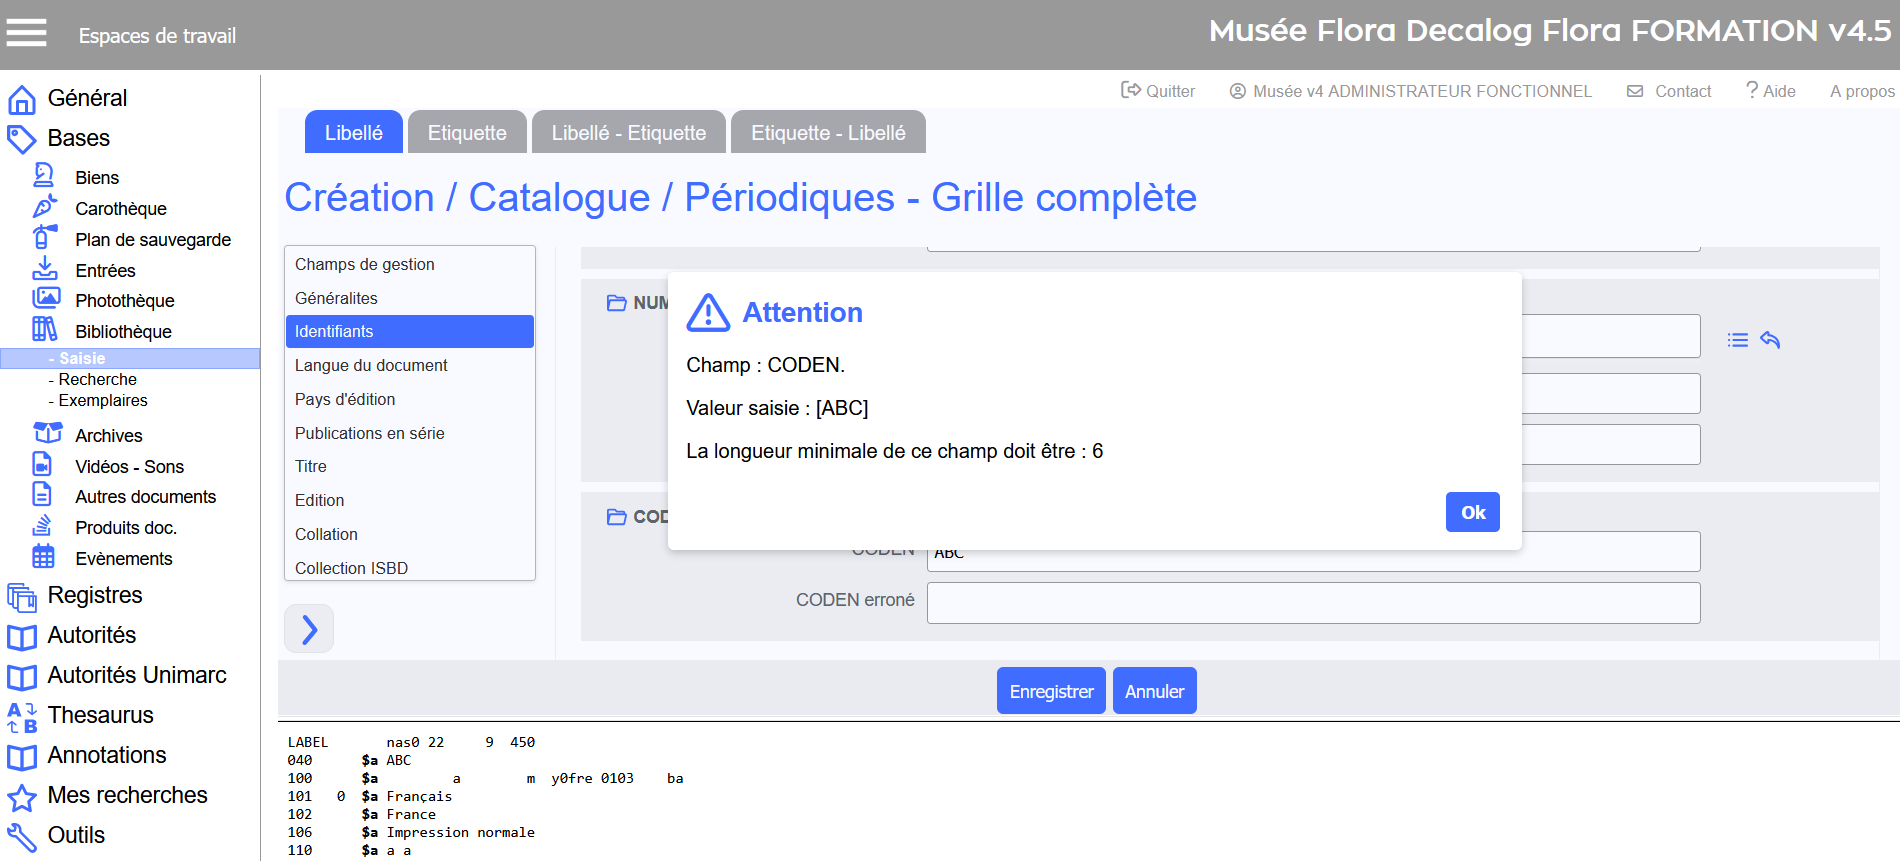The height and width of the screenshot is (861, 1900).
Task: Switch to the Etiquette tab
Action: point(467,133)
